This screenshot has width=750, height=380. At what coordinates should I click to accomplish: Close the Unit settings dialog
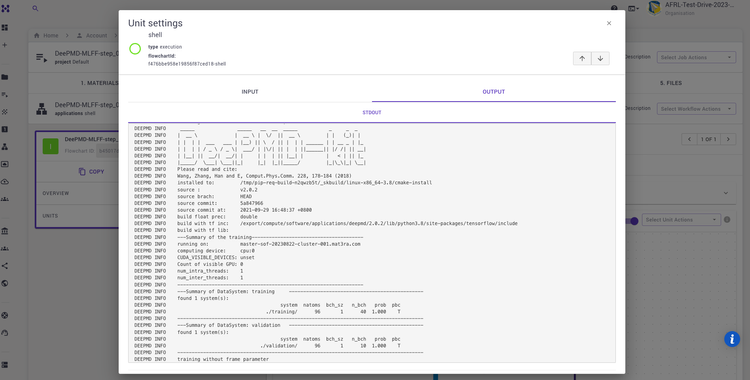(609, 23)
